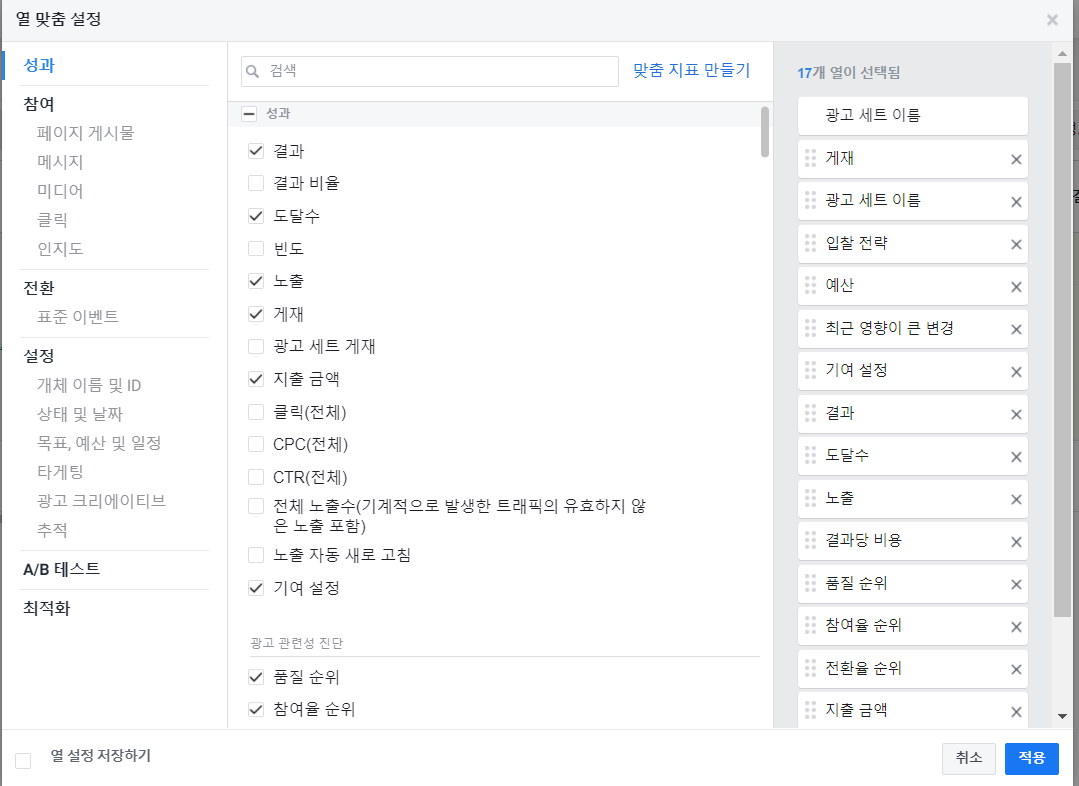This screenshot has width=1079, height=786.
Task: Click the 취소 button
Action: [969, 758]
